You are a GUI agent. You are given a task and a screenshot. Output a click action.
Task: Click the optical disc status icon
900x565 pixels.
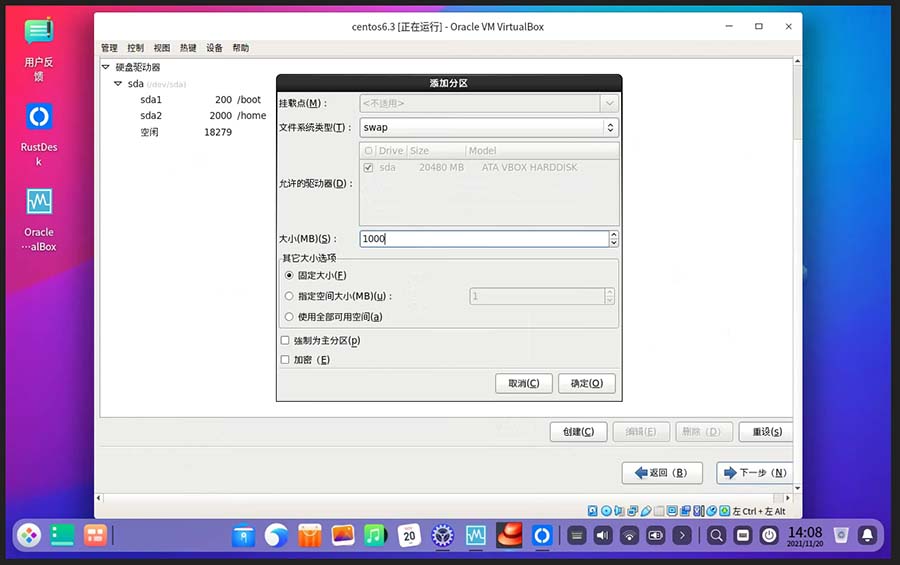606,510
